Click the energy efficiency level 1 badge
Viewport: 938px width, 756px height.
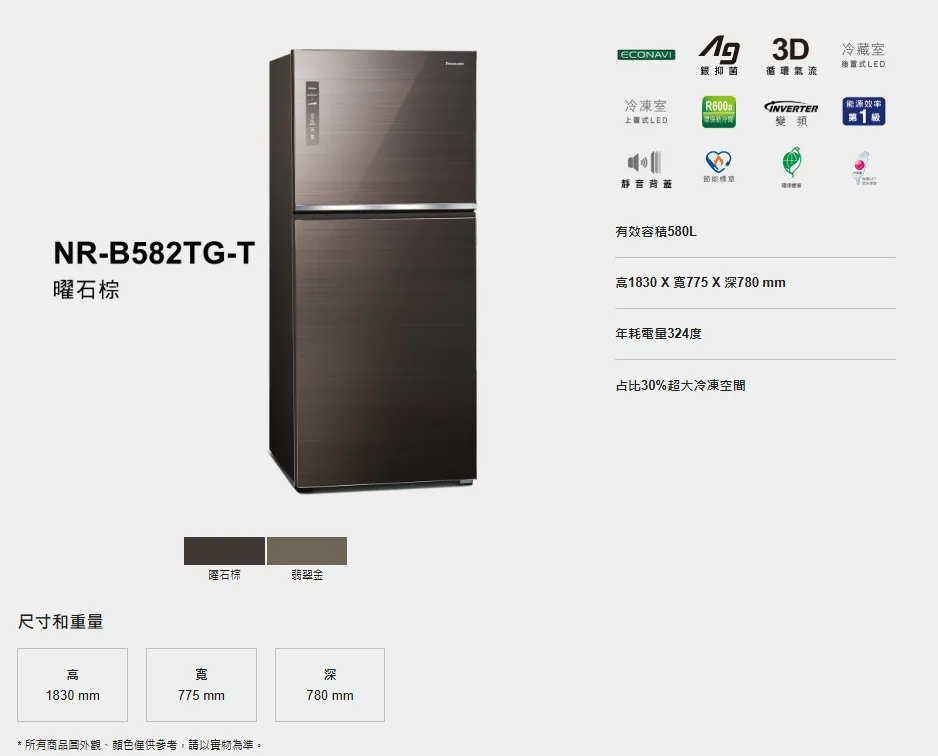(863, 111)
